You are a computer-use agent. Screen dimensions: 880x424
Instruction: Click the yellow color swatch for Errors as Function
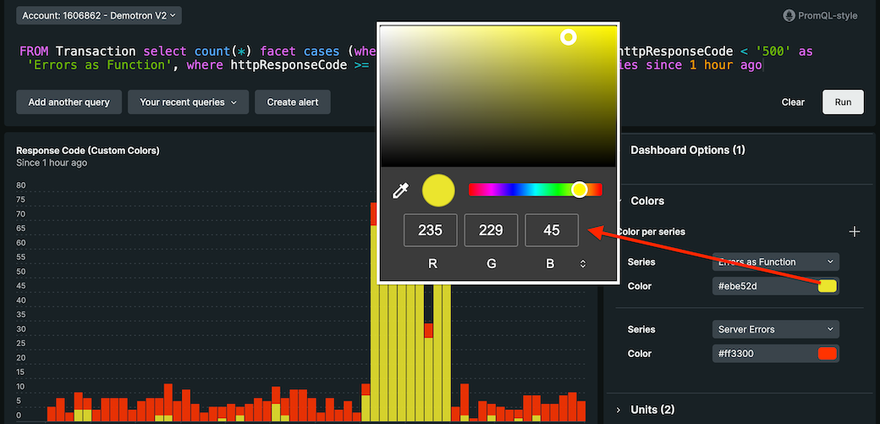click(827, 287)
